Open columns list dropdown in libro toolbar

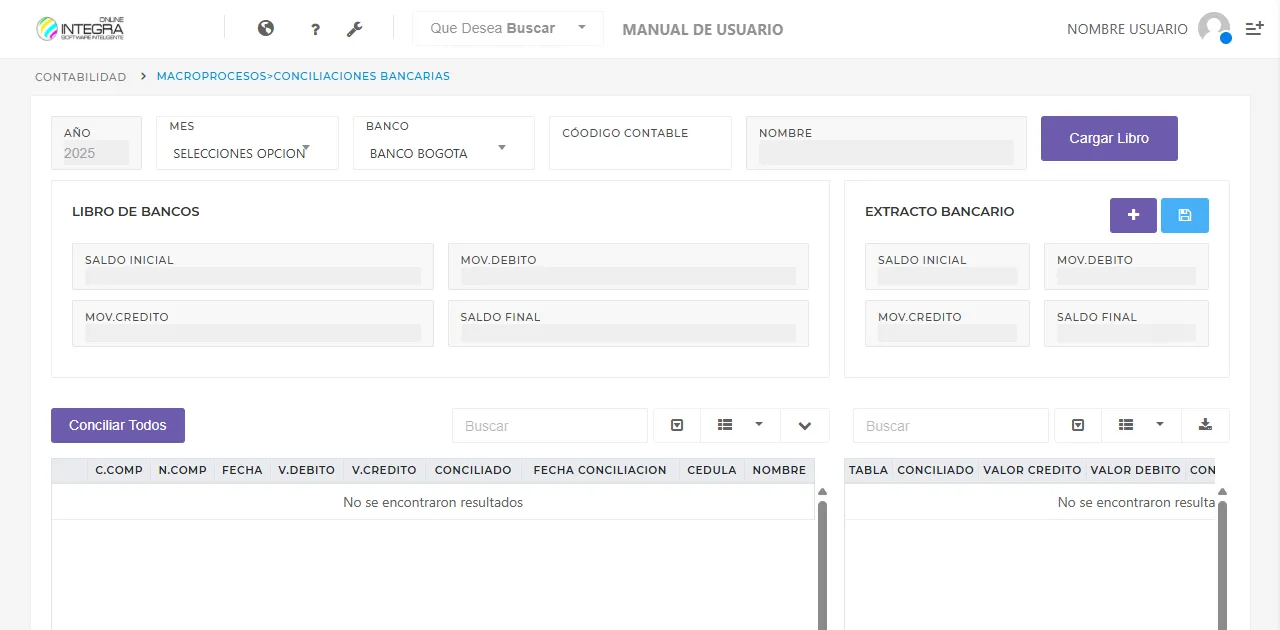740,425
